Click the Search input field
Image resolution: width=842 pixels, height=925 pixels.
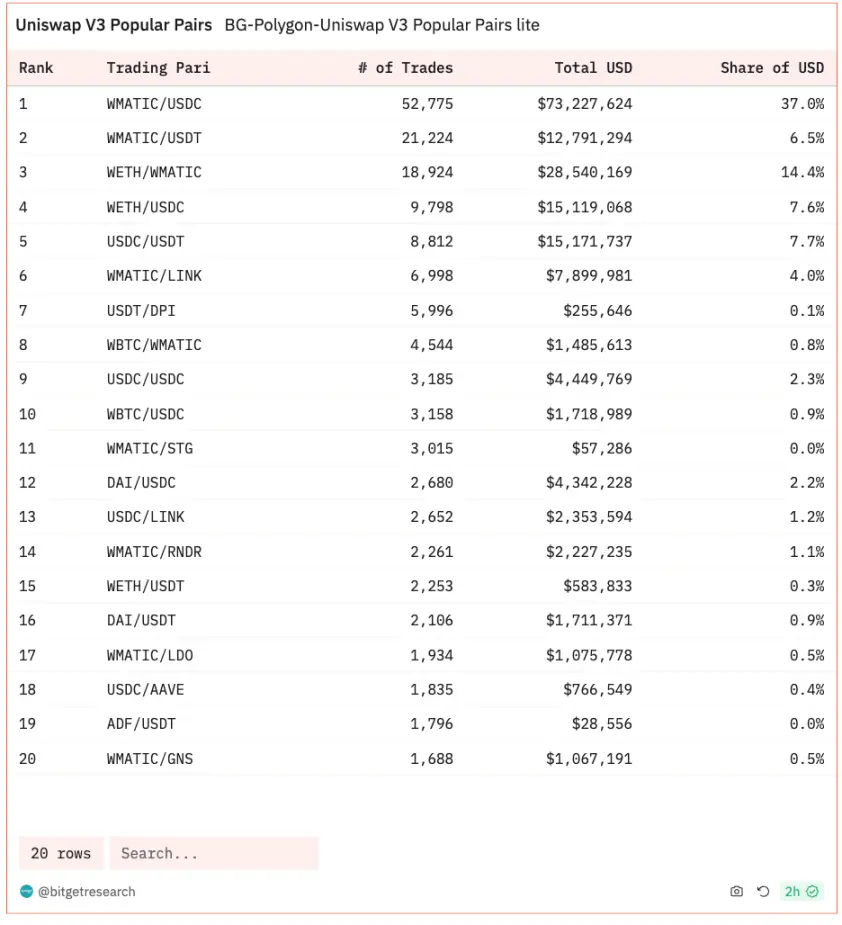[213, 853]
